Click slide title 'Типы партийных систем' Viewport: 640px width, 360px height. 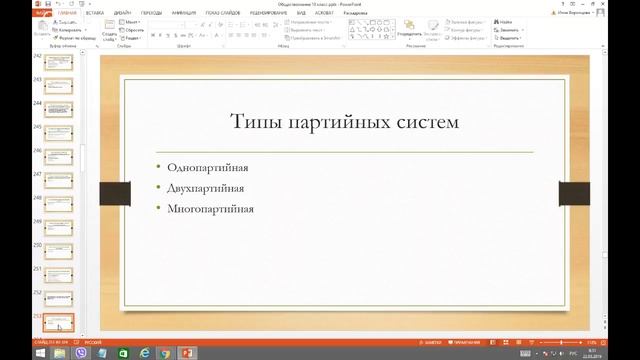point(345,121)
